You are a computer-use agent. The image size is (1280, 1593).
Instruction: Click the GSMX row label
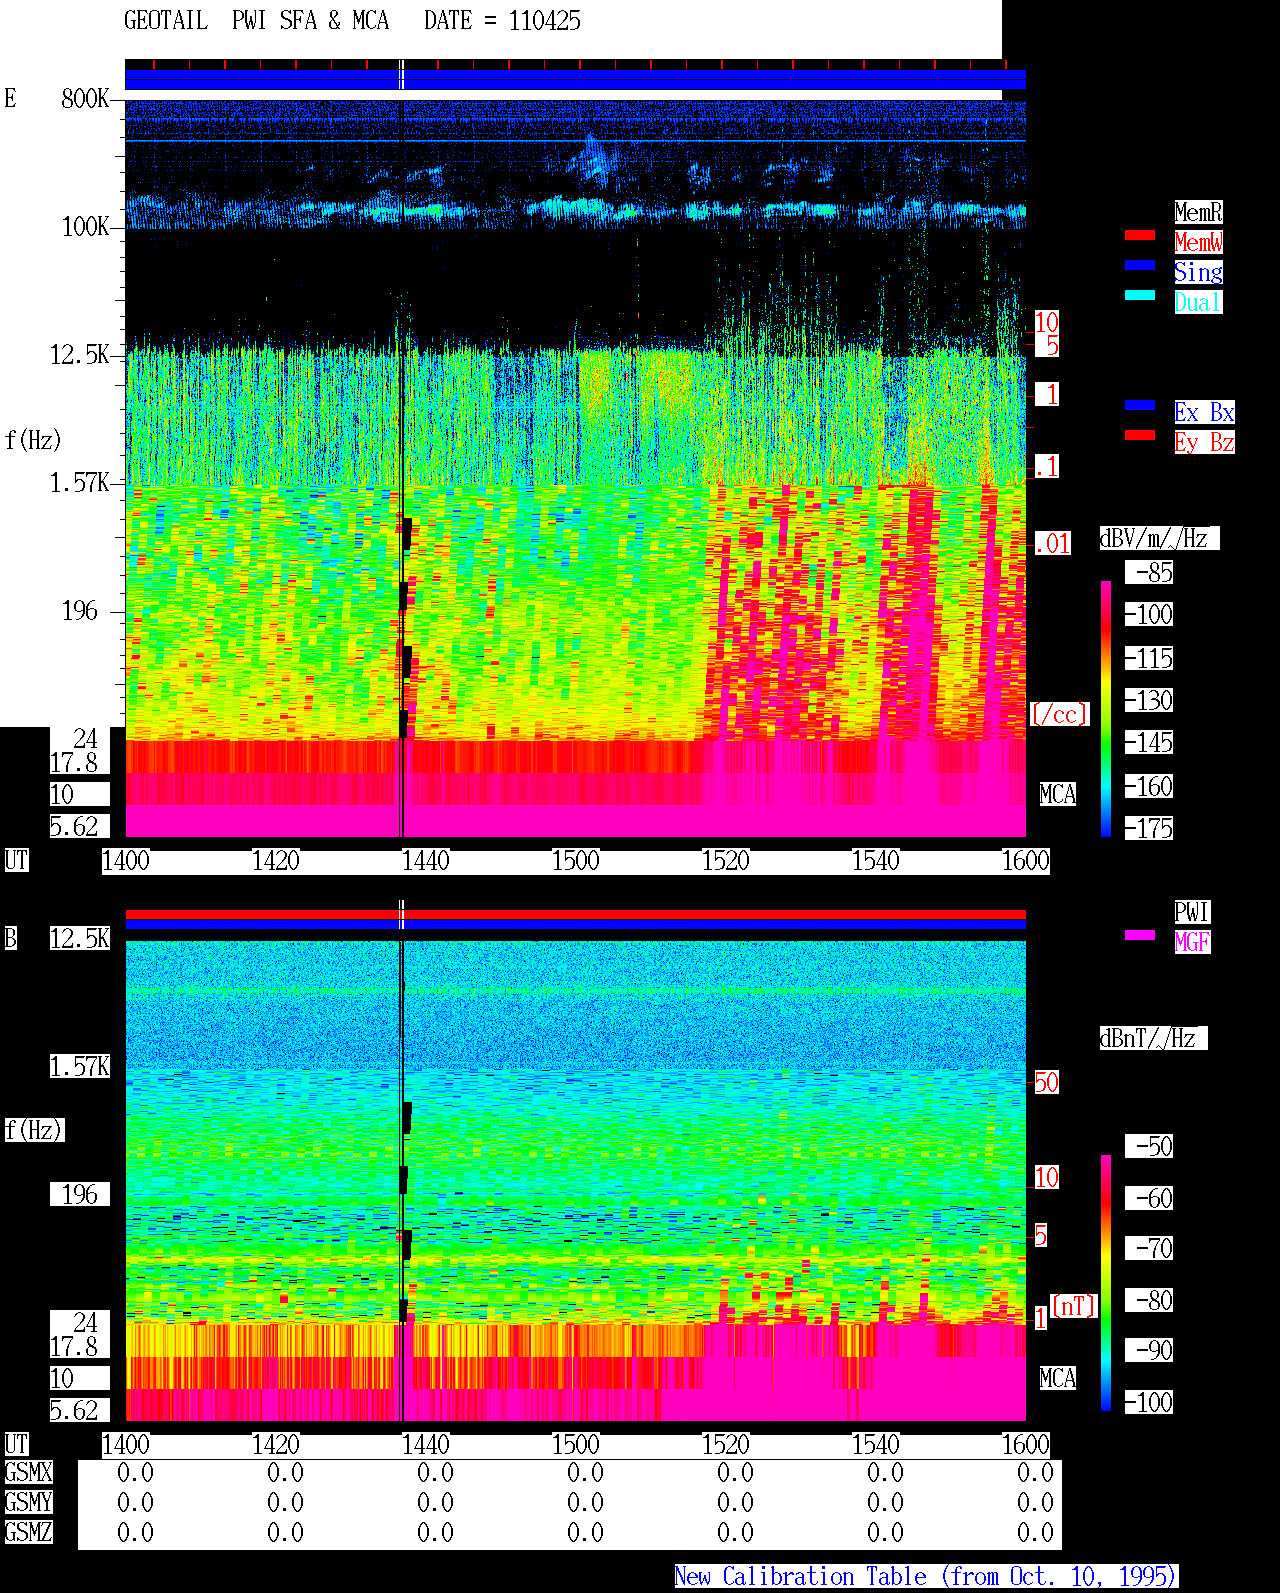click(29, 1472)
